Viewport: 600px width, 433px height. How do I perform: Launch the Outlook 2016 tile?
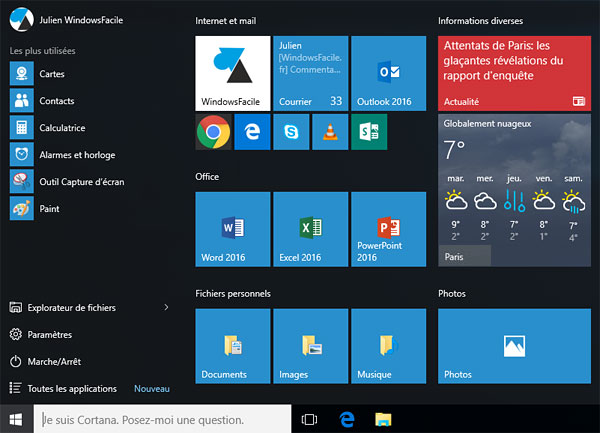pos(388,73)
